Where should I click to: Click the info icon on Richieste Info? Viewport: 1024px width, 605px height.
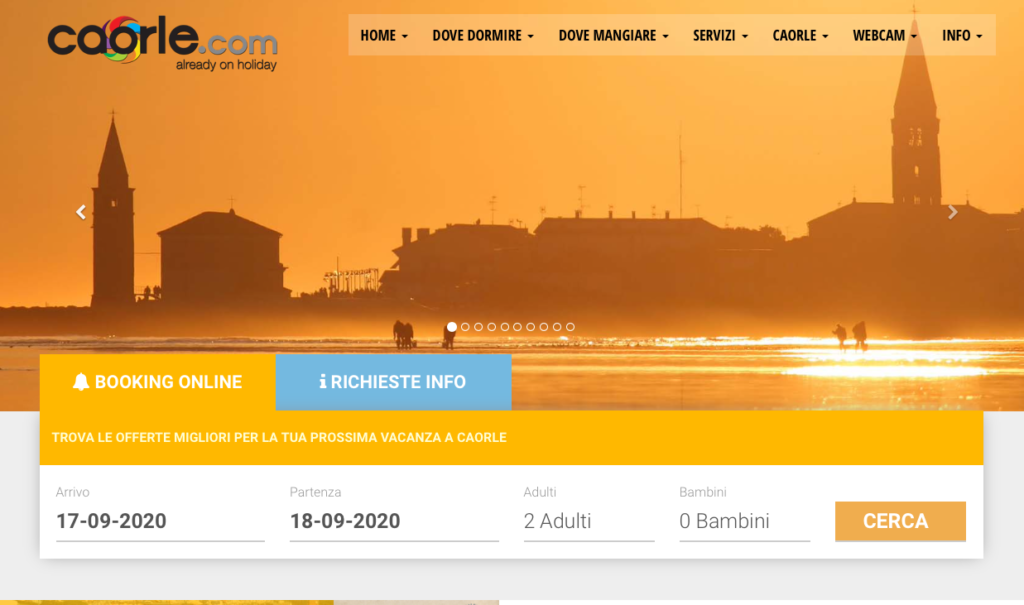(x=323, y=382)
